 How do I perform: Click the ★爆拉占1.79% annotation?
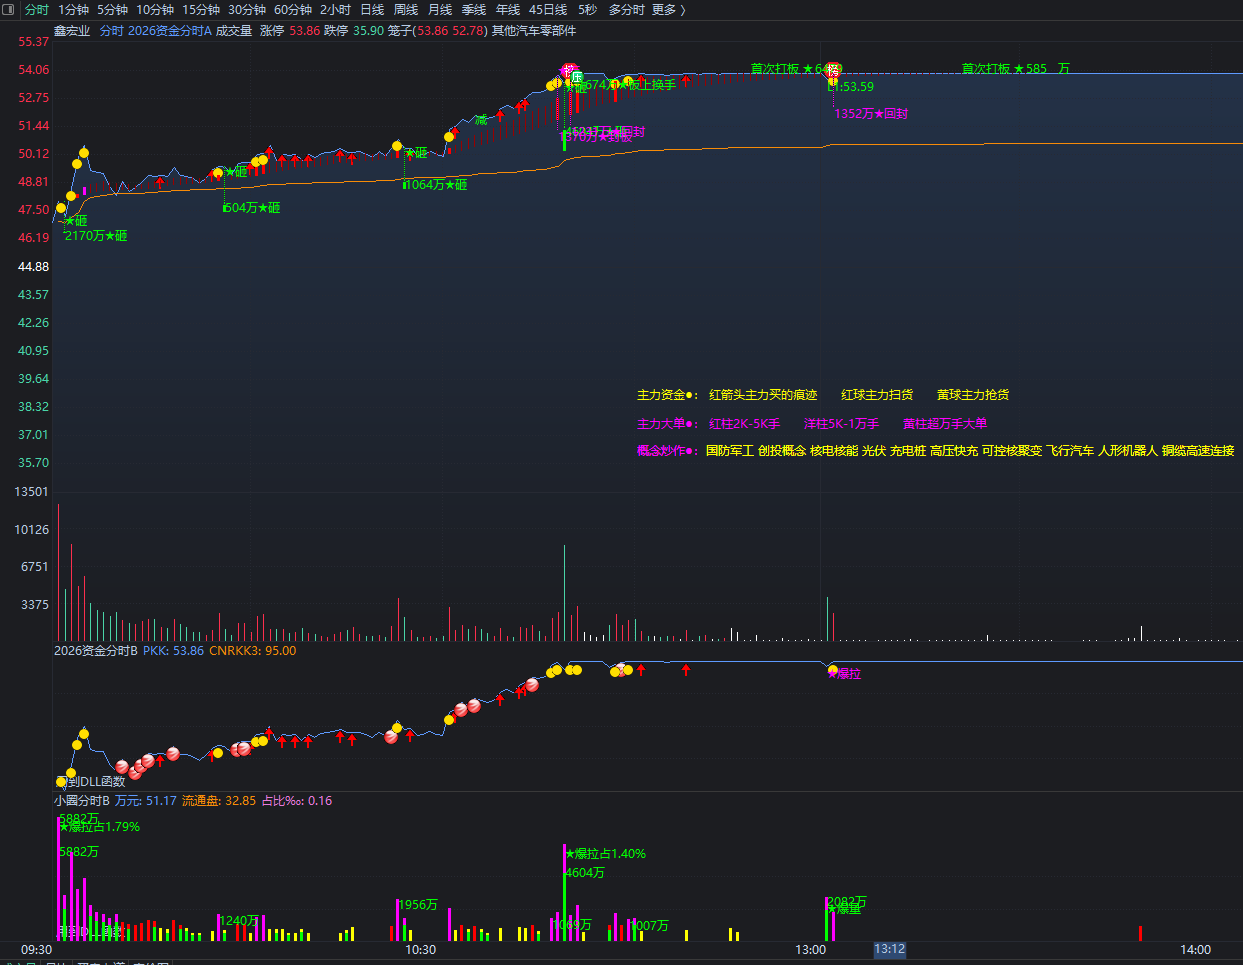pyautogui.click(x=99, y=827)
